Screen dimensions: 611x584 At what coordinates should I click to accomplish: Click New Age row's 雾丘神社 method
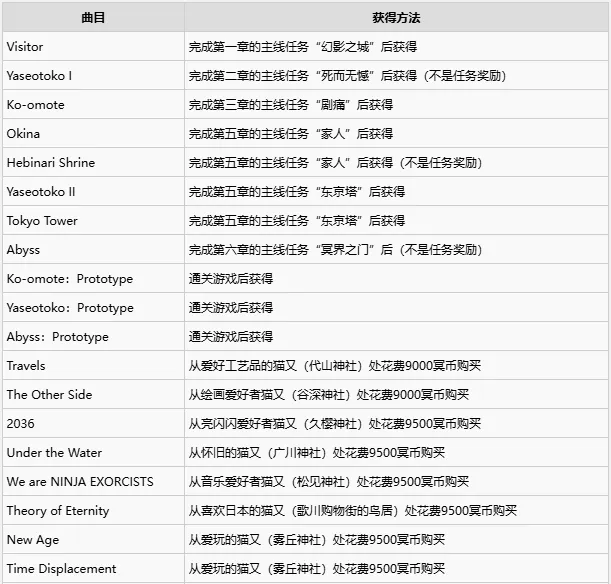[396, 539]
